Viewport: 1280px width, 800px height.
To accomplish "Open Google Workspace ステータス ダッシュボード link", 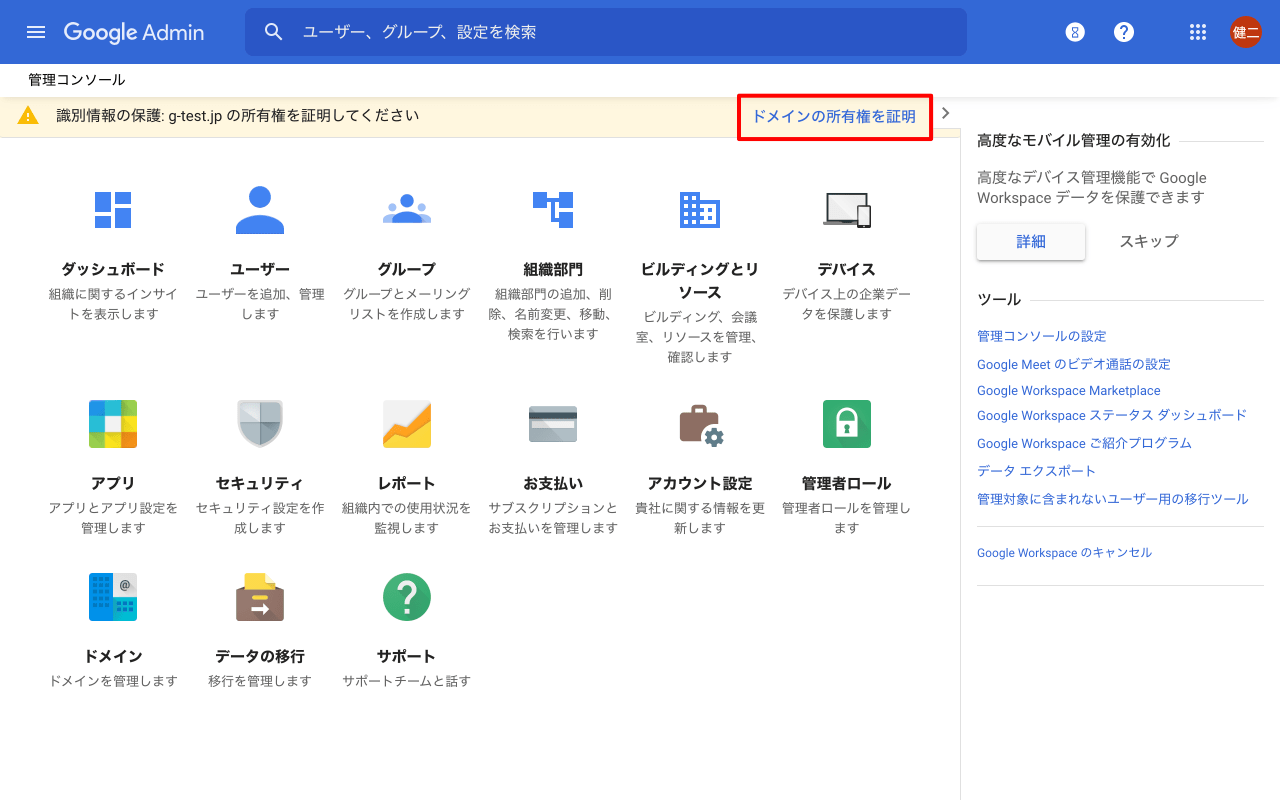I will (x=1112, y=415).
